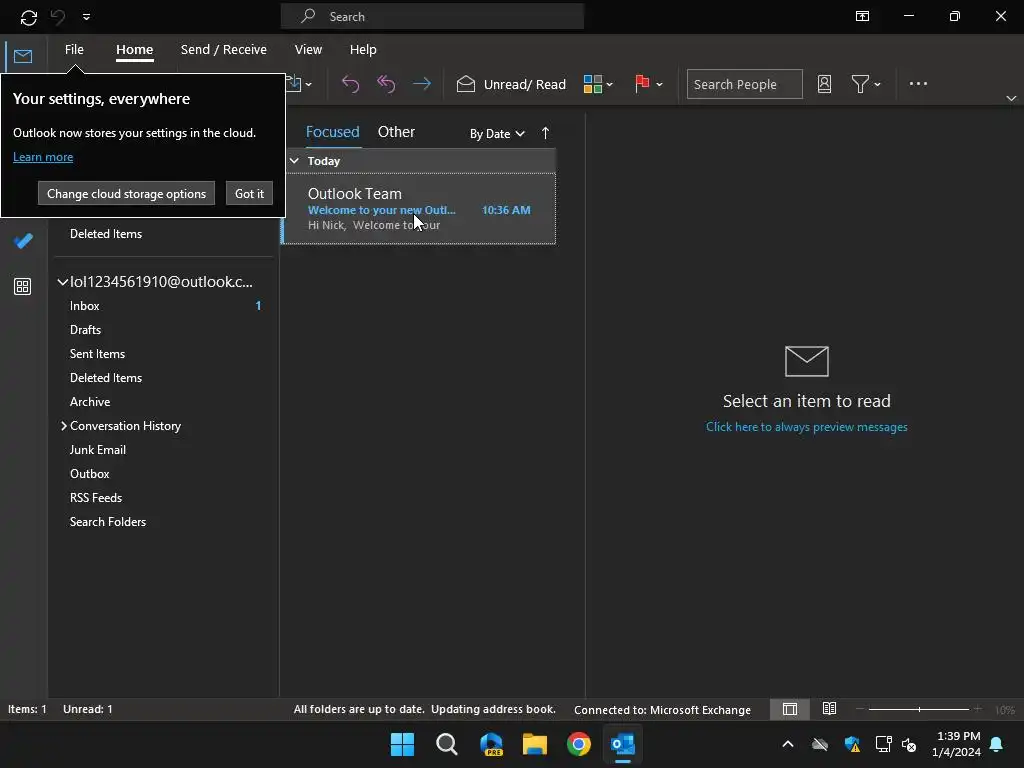
Task: Open the Filter Email funnel dropdown
Action: [866, 84]
